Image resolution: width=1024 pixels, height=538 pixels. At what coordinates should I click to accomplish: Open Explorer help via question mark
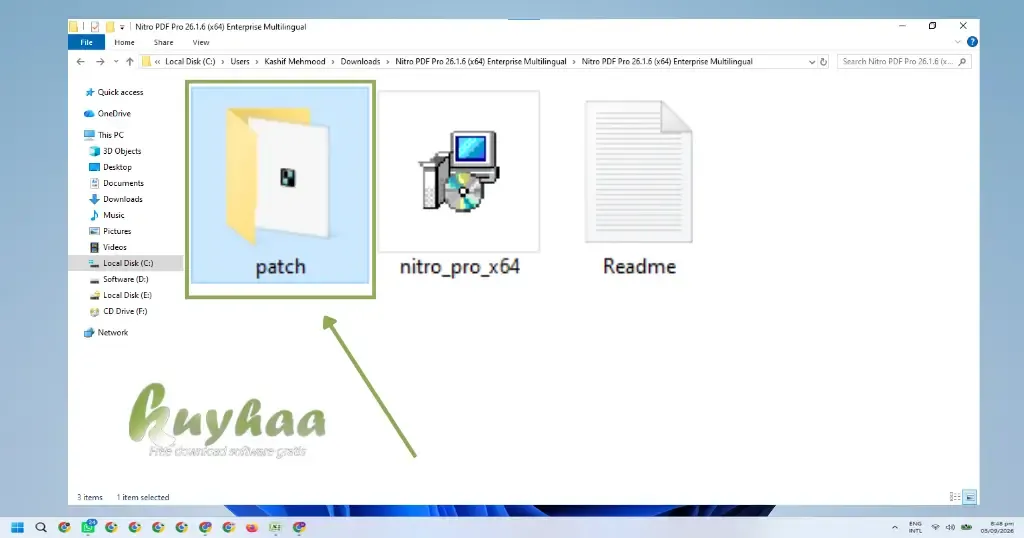(972, 42)
